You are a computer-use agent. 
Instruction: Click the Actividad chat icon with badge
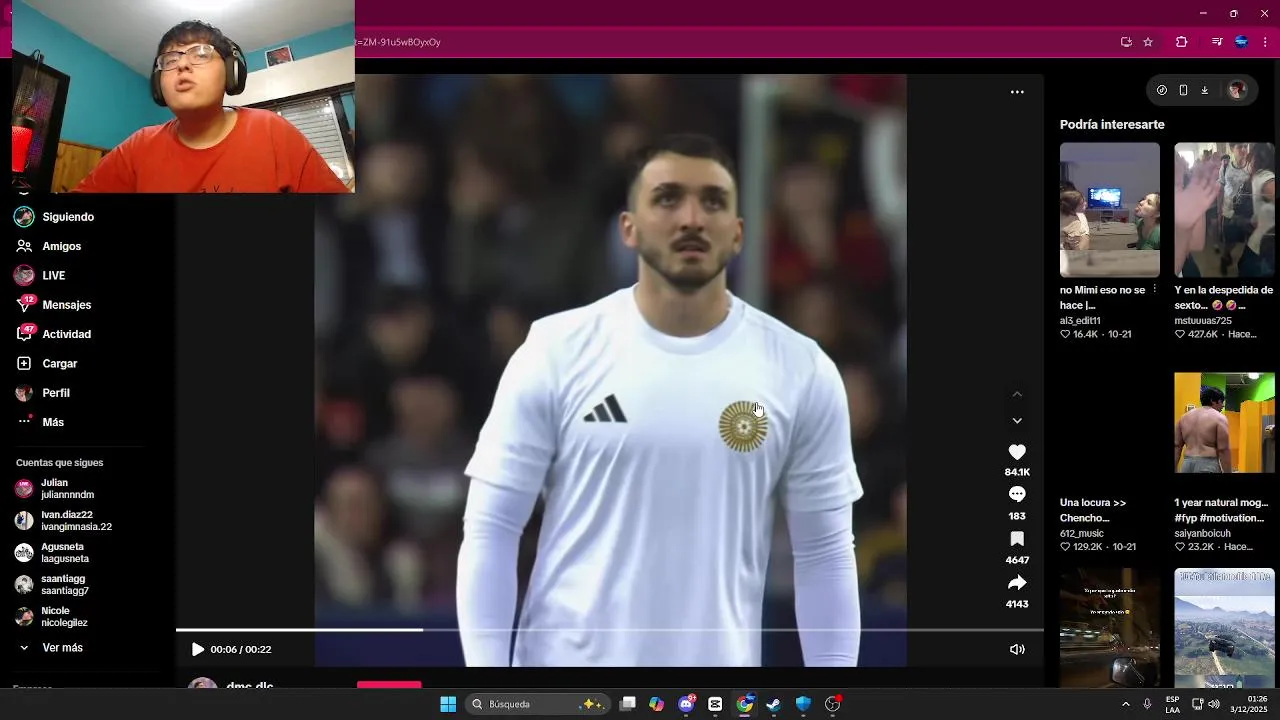tap(25, 334)
